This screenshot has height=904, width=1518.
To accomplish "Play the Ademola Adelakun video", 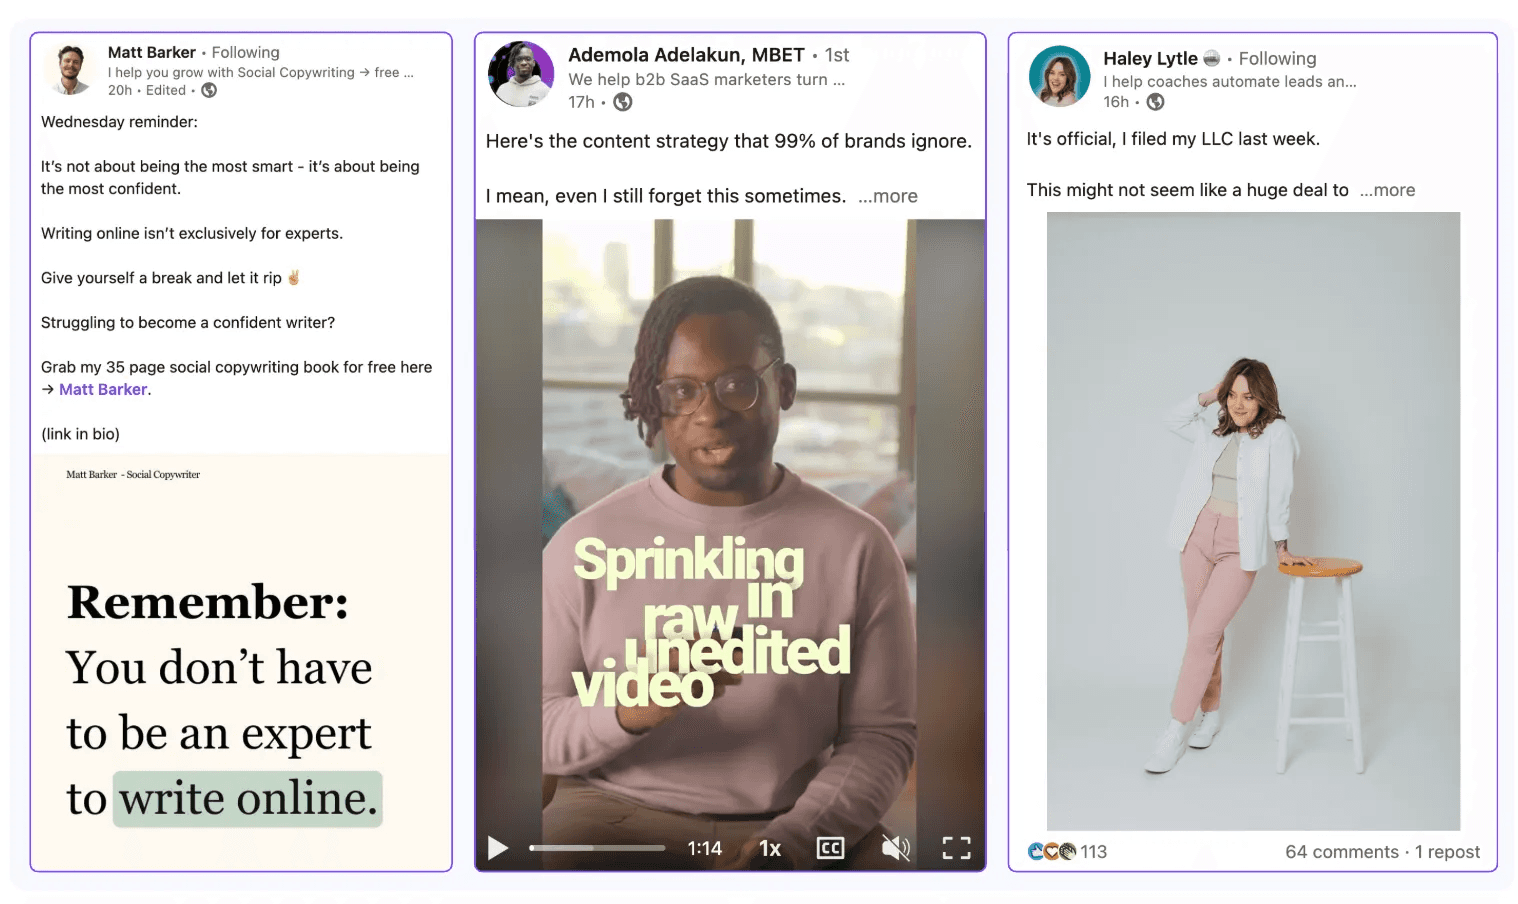I will [x=497, y=848].
